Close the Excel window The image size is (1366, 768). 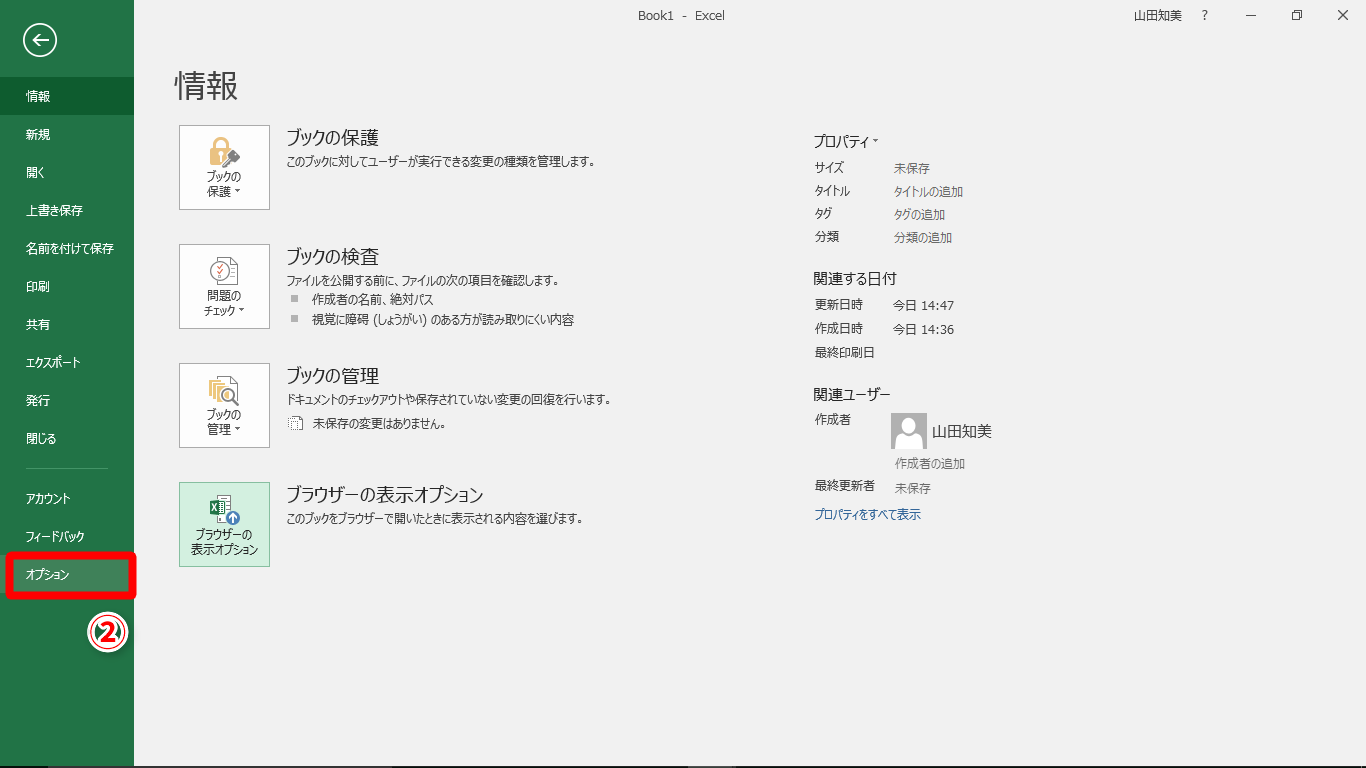click(x=1343, y=15)
